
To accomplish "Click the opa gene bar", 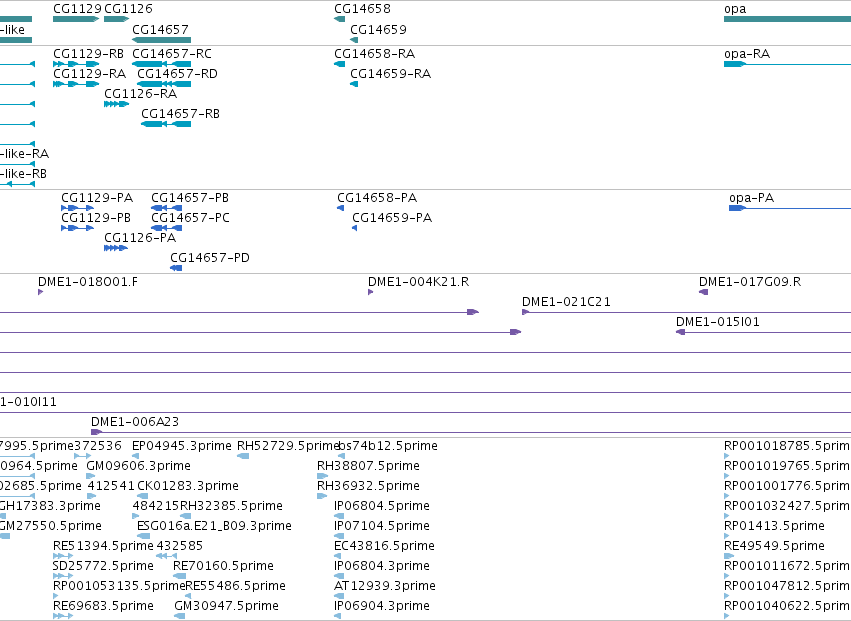I will point(788,19).
